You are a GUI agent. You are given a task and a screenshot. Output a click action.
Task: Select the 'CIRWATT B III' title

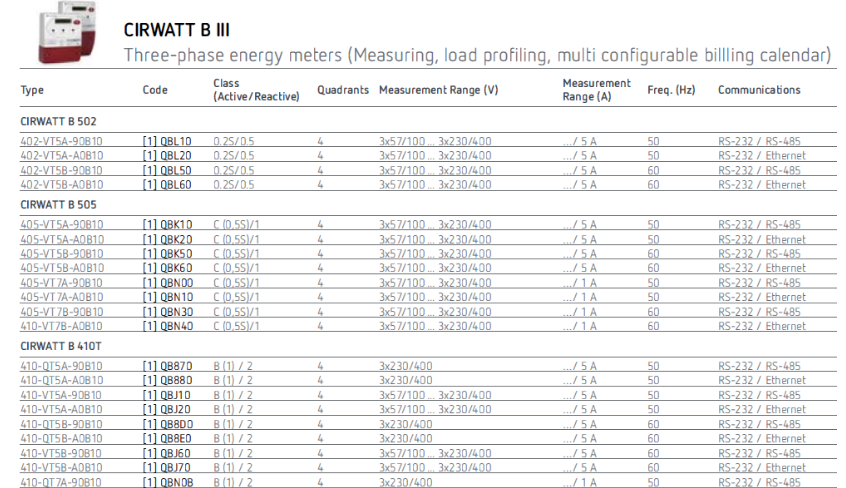tap(176, 30)
